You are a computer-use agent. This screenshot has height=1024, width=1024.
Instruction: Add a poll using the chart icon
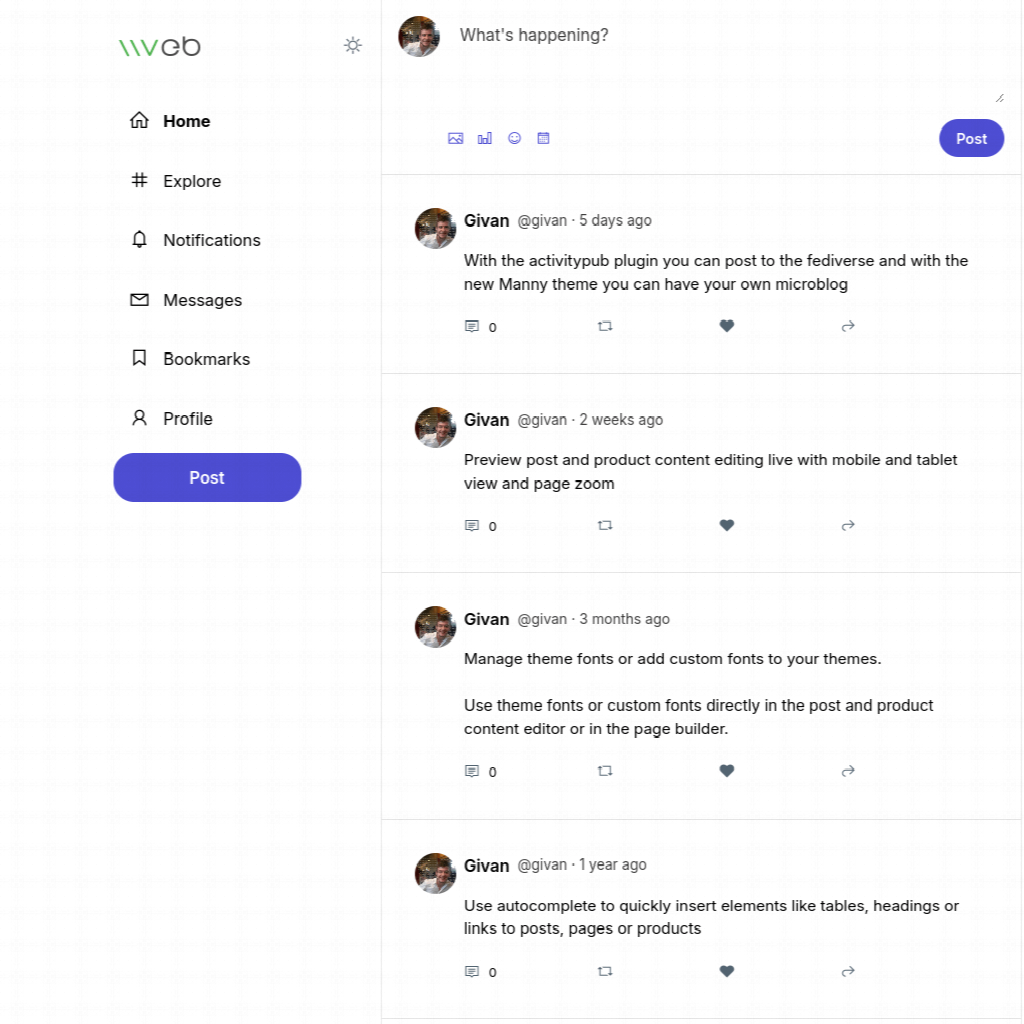[485, 138]
